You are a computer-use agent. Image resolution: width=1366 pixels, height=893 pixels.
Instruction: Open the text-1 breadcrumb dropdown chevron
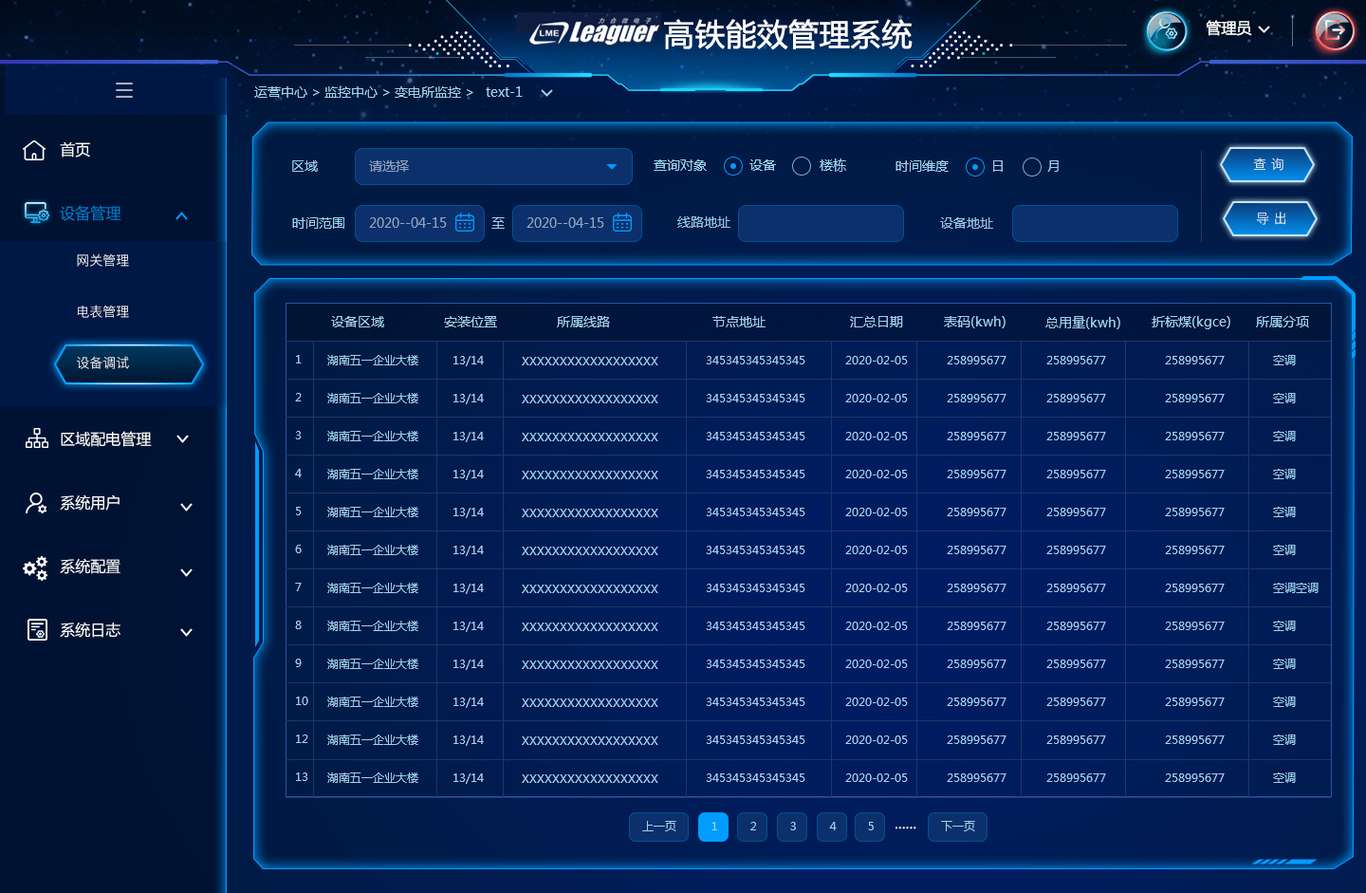(x=547, y=93)
